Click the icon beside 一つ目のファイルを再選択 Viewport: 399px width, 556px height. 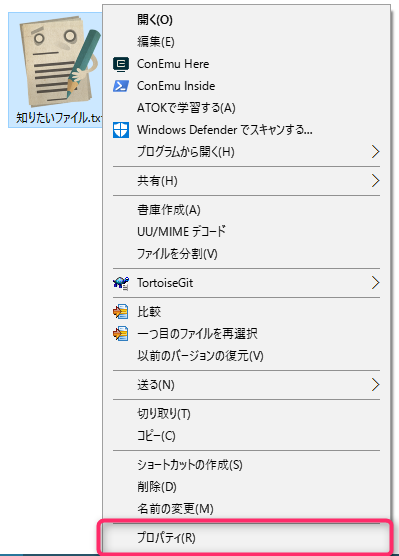(121, 333)
